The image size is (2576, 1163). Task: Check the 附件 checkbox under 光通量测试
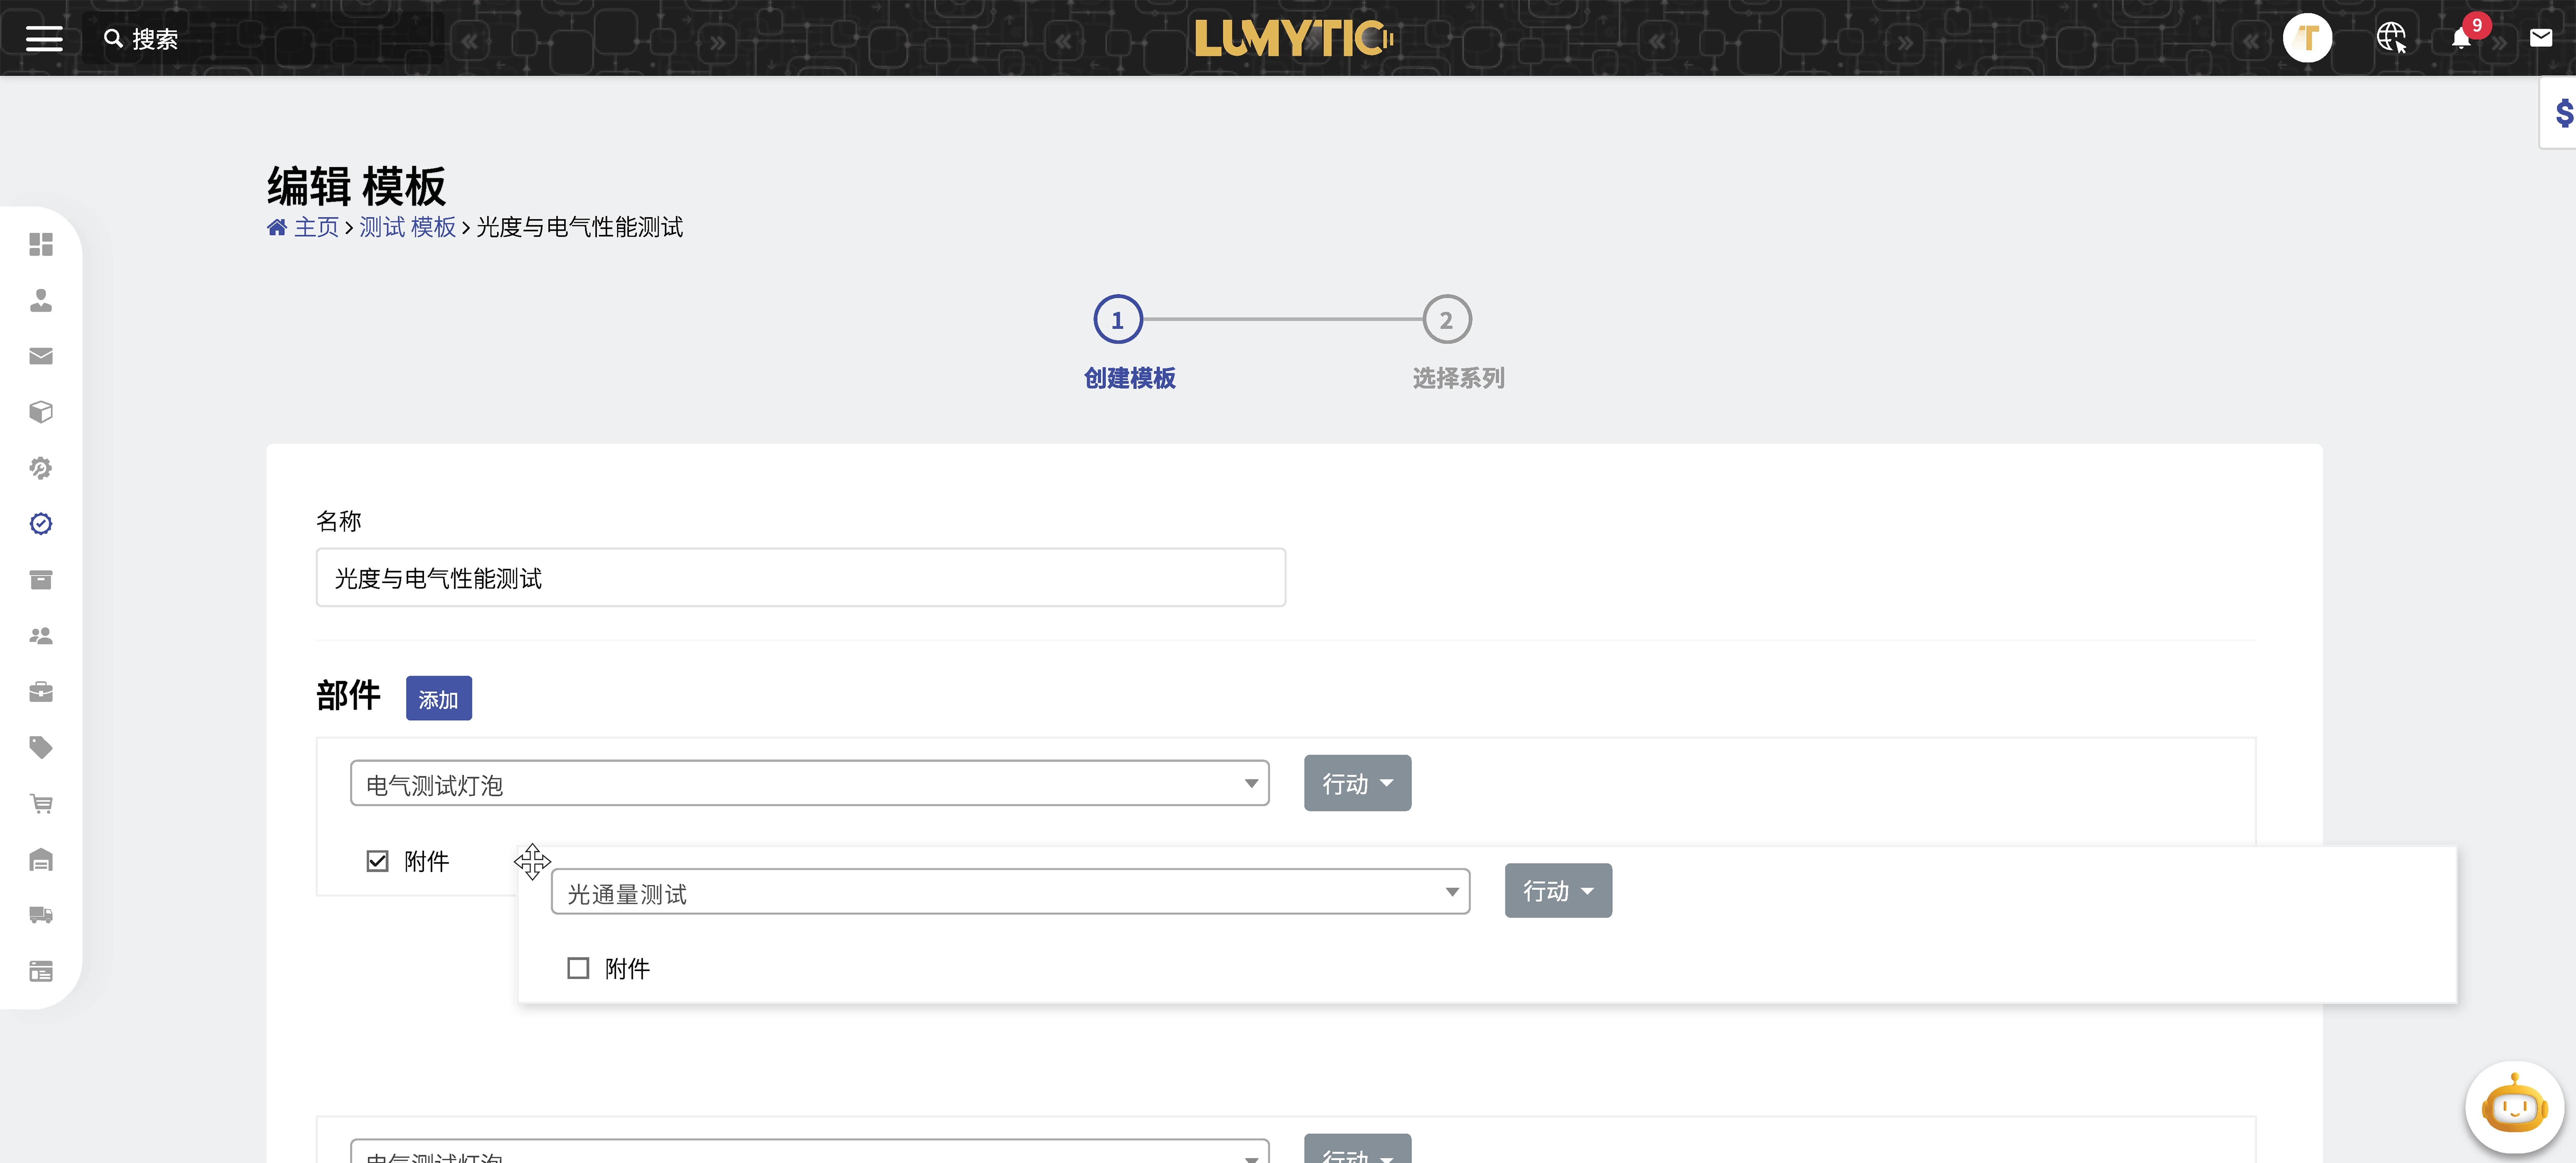[578, 968]
